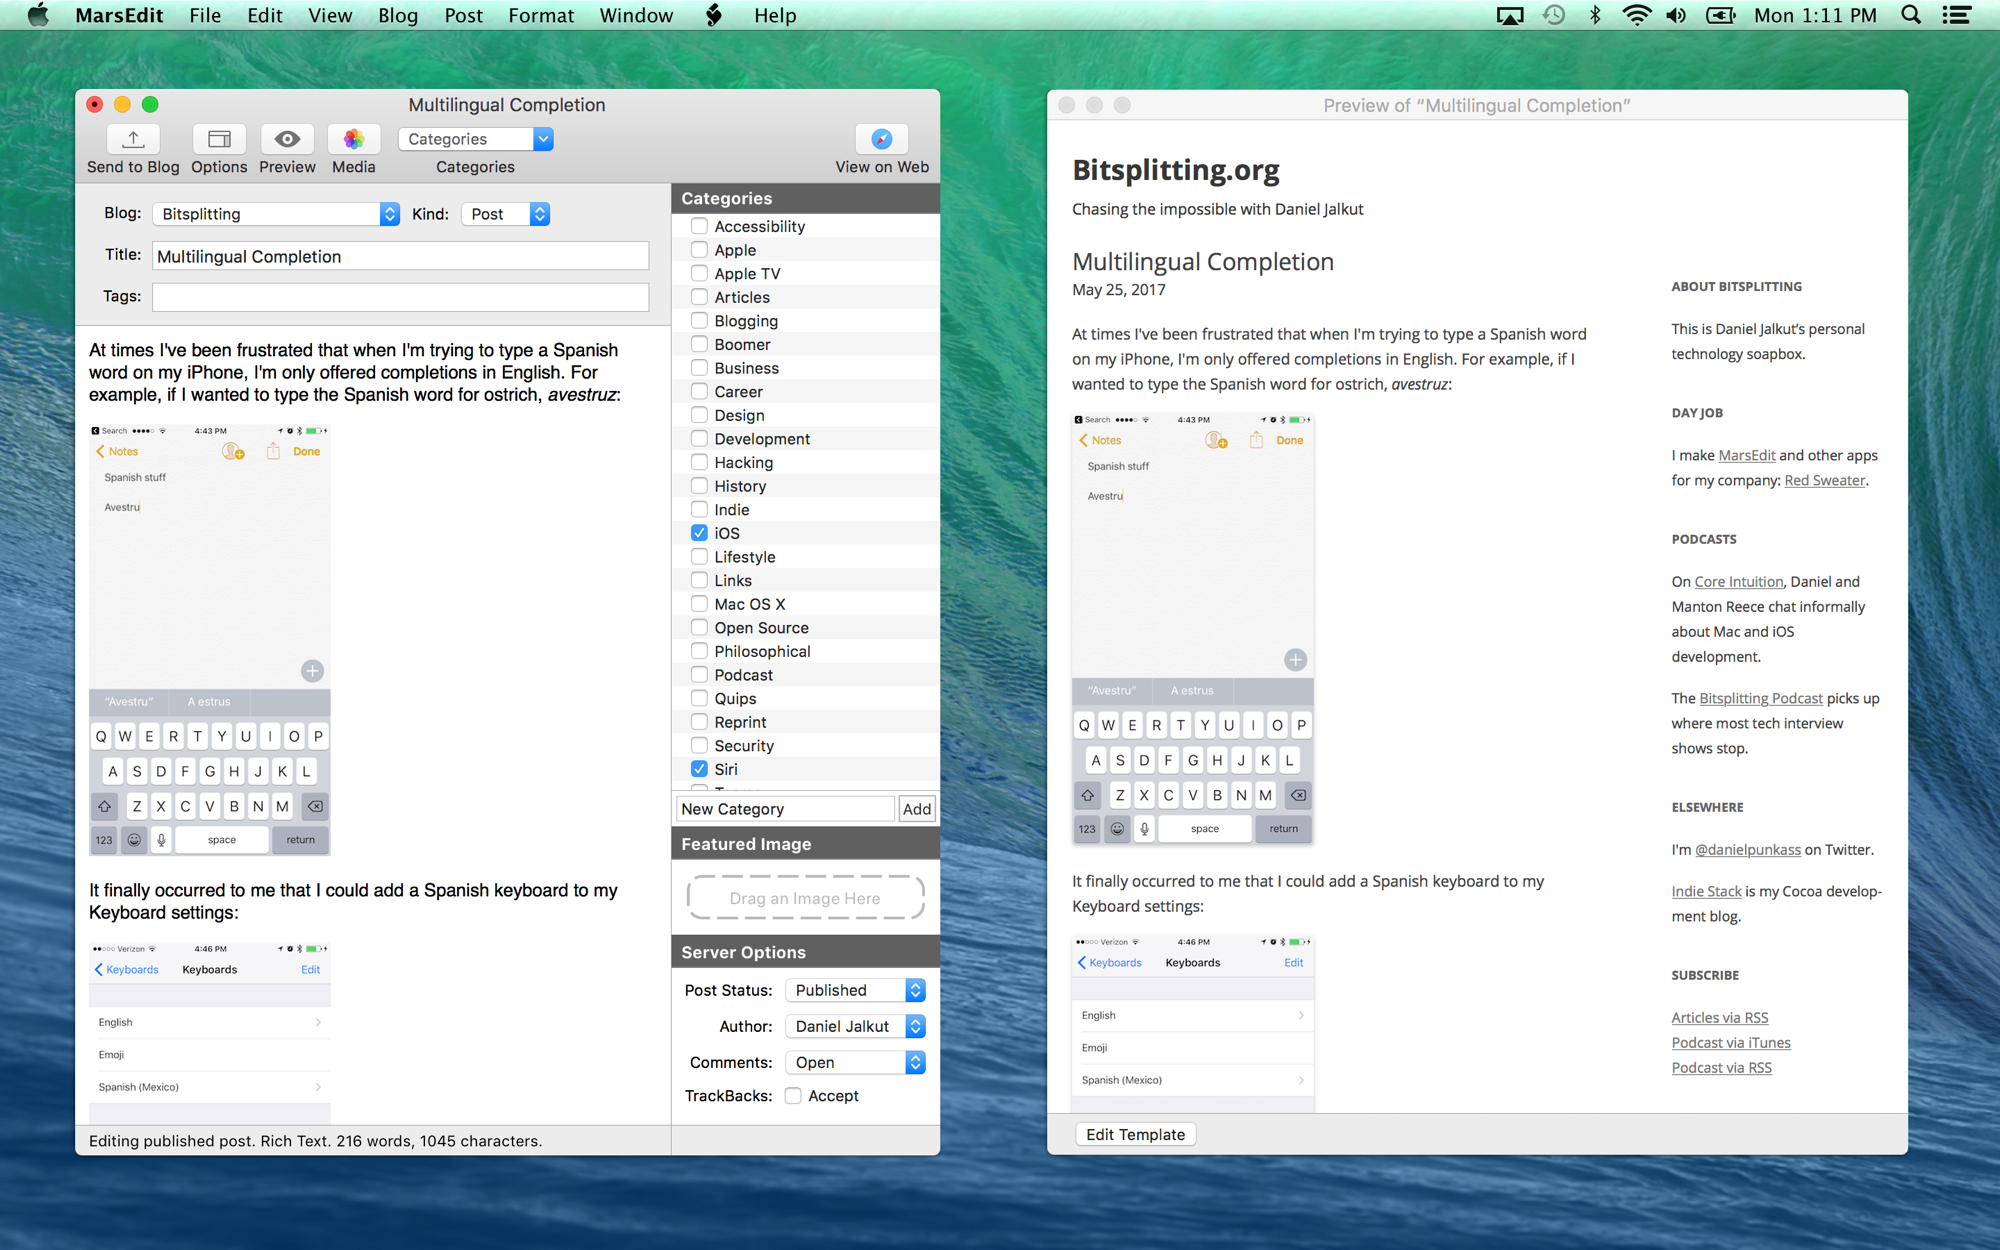Open the MarsEdit scripts menu icon

pos(714,15)
